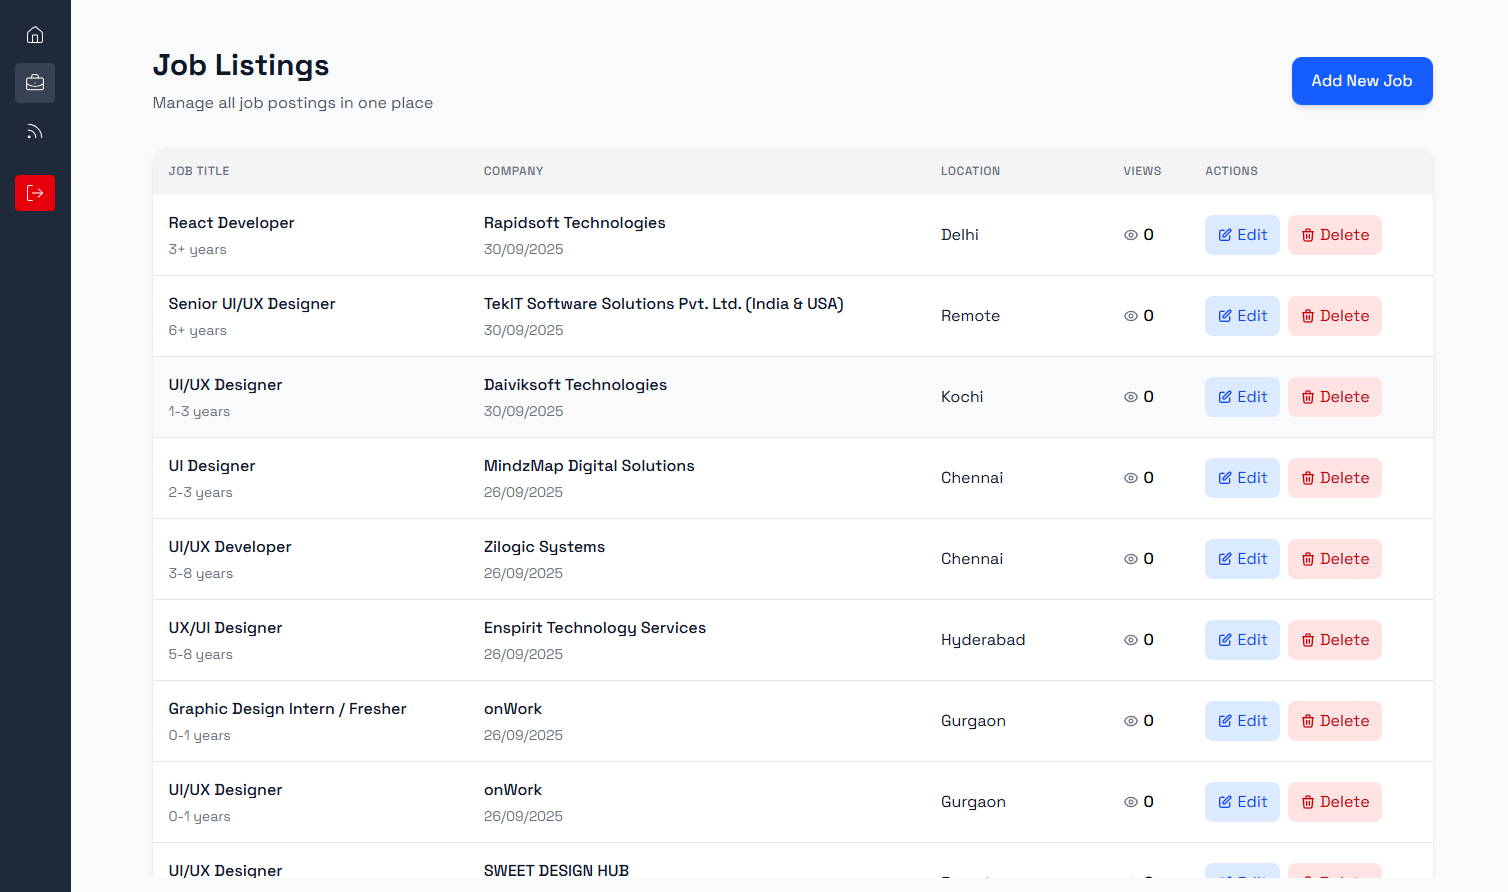Delete the Zilogic Systems job

pyautogui.click(x=1335, y=559)
